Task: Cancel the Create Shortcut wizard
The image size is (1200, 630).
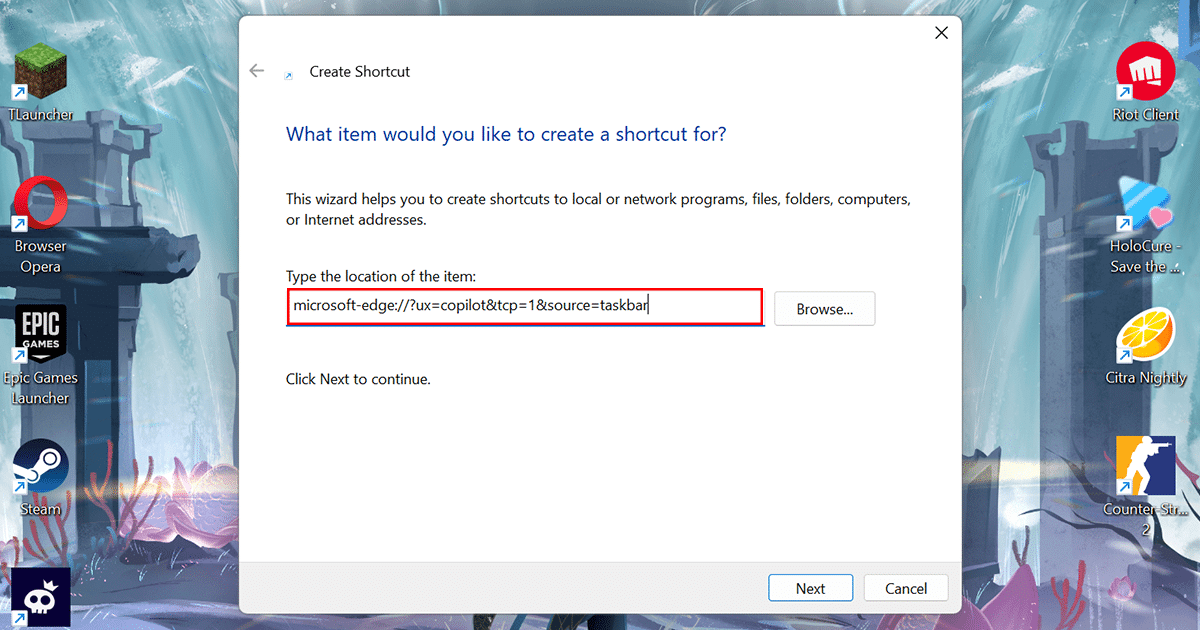Action: pos(906,588)
